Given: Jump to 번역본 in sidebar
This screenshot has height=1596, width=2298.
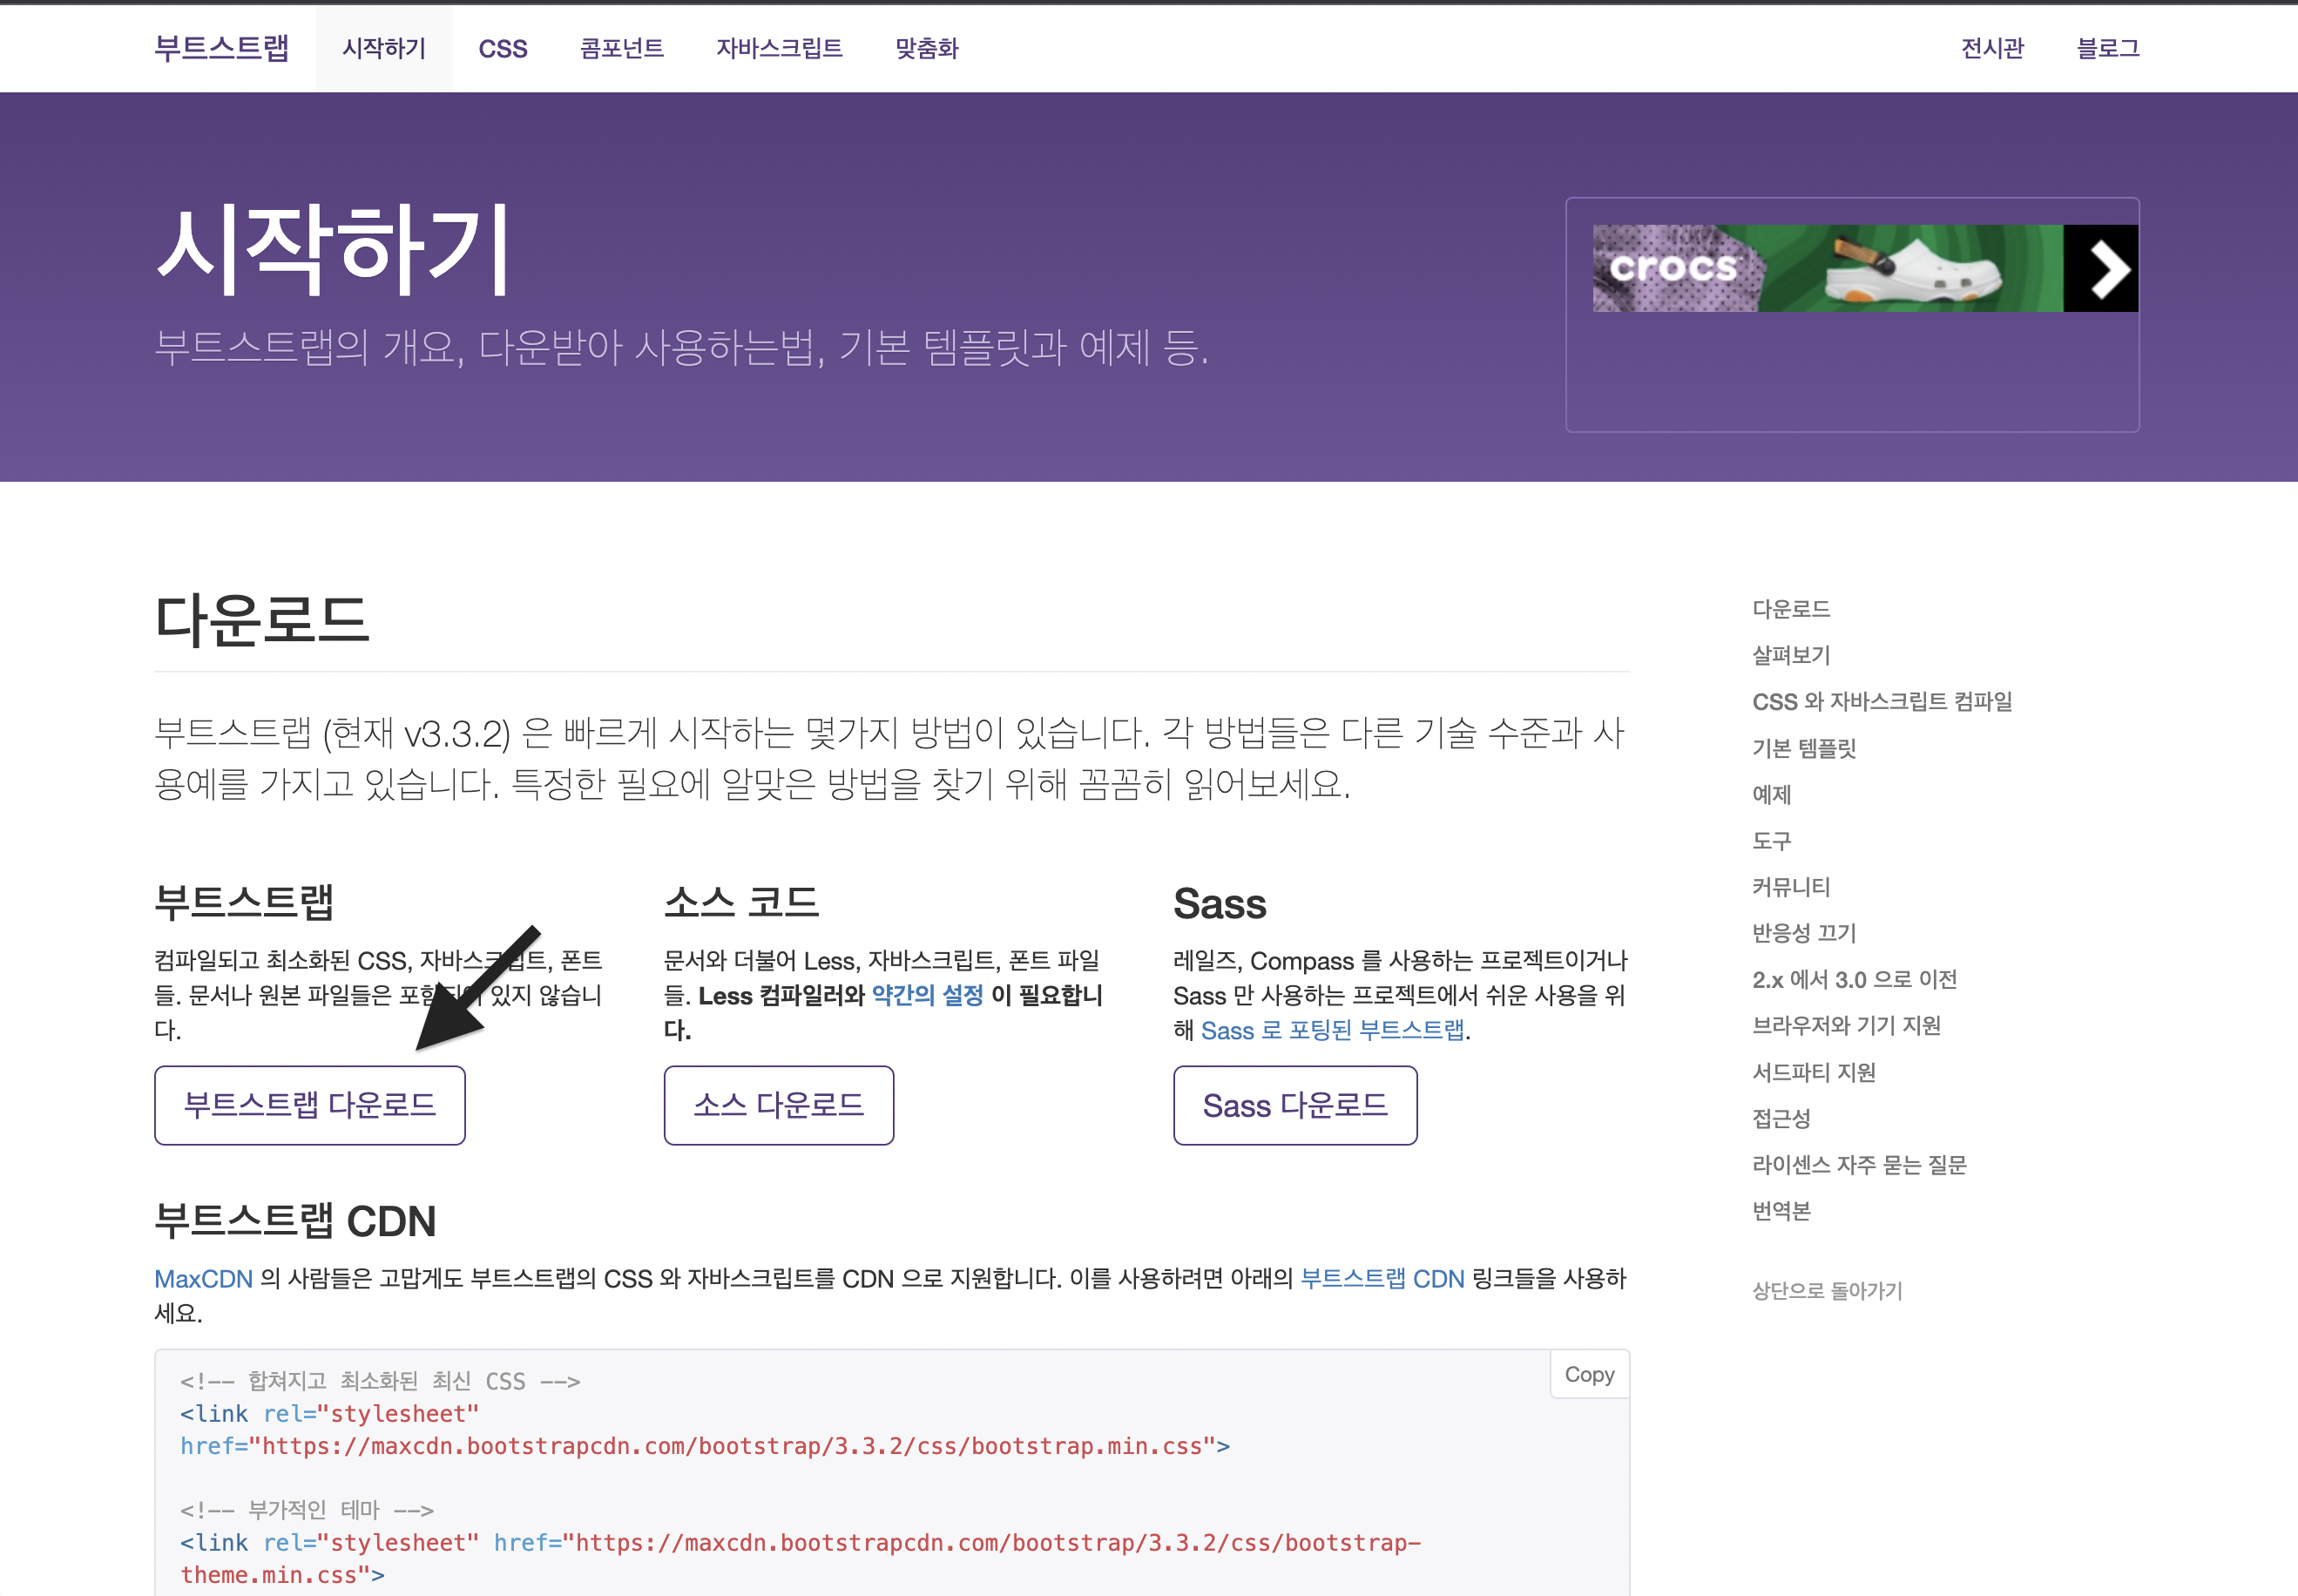Looking at the screenshot, I should click(x=1781, y=1211).
